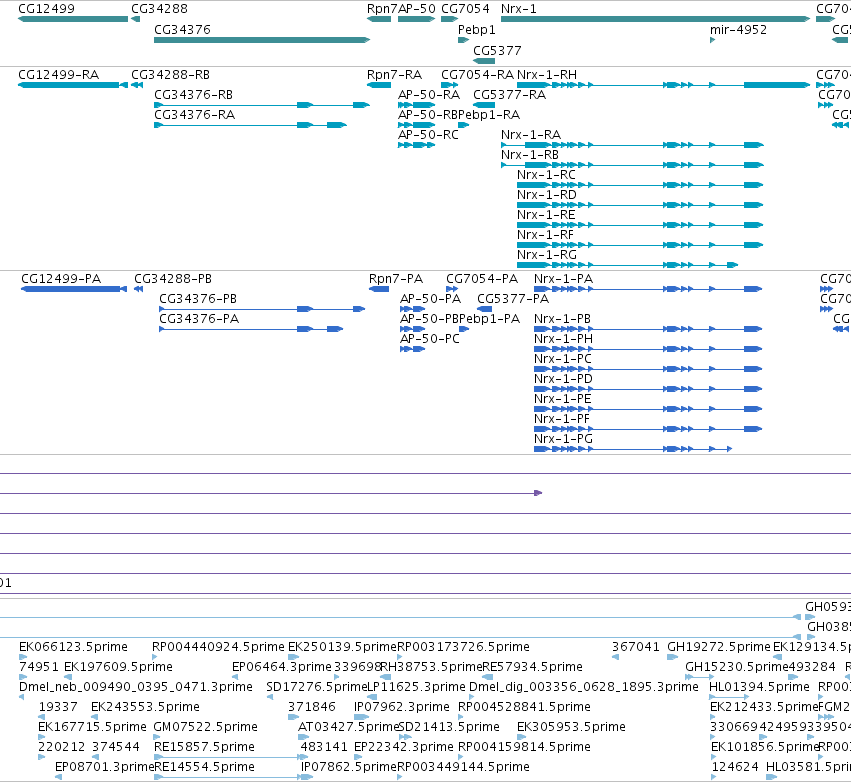Click the EK305953.5prime EST label

click(x=571, y=727)
